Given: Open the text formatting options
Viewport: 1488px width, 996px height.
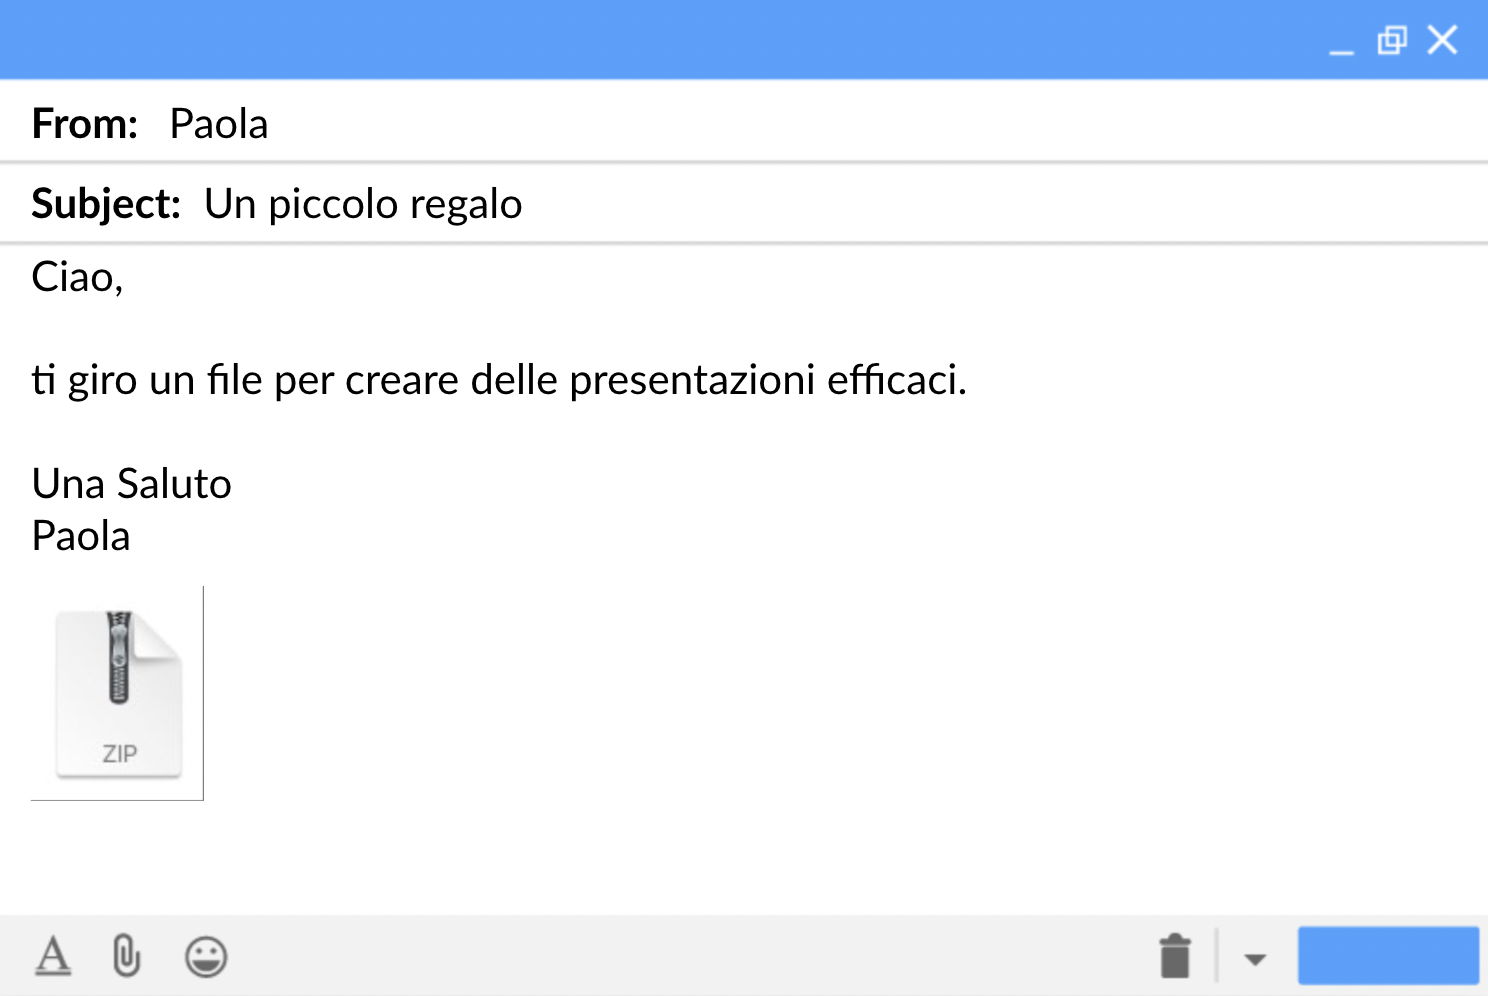Looking at the screenshot, I should [x=53, y=956].
